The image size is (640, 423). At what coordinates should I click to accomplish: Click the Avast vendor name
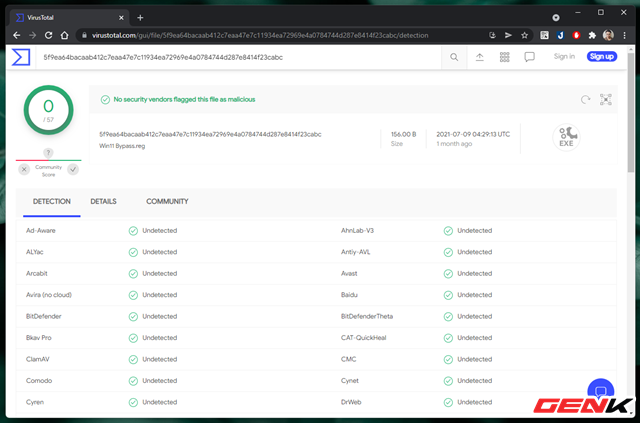coord(349,274)
